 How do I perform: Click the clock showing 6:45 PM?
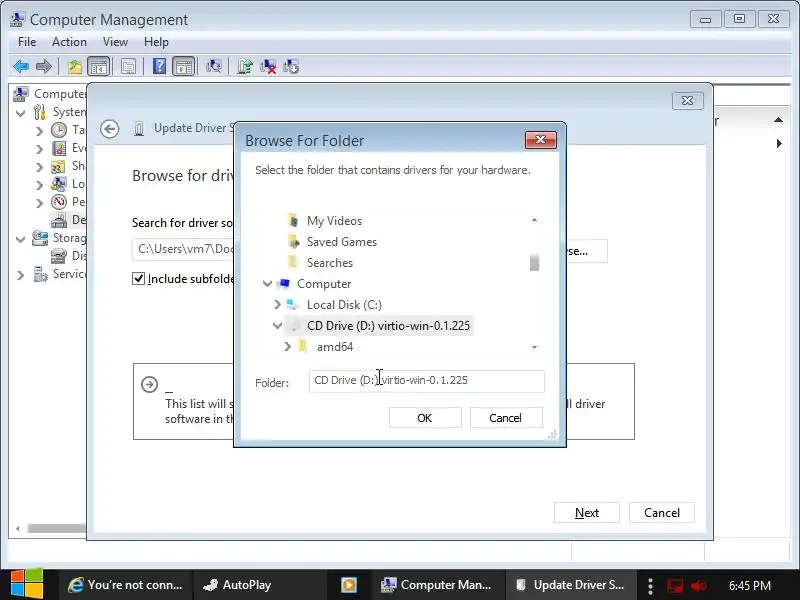tap(749, 585)
